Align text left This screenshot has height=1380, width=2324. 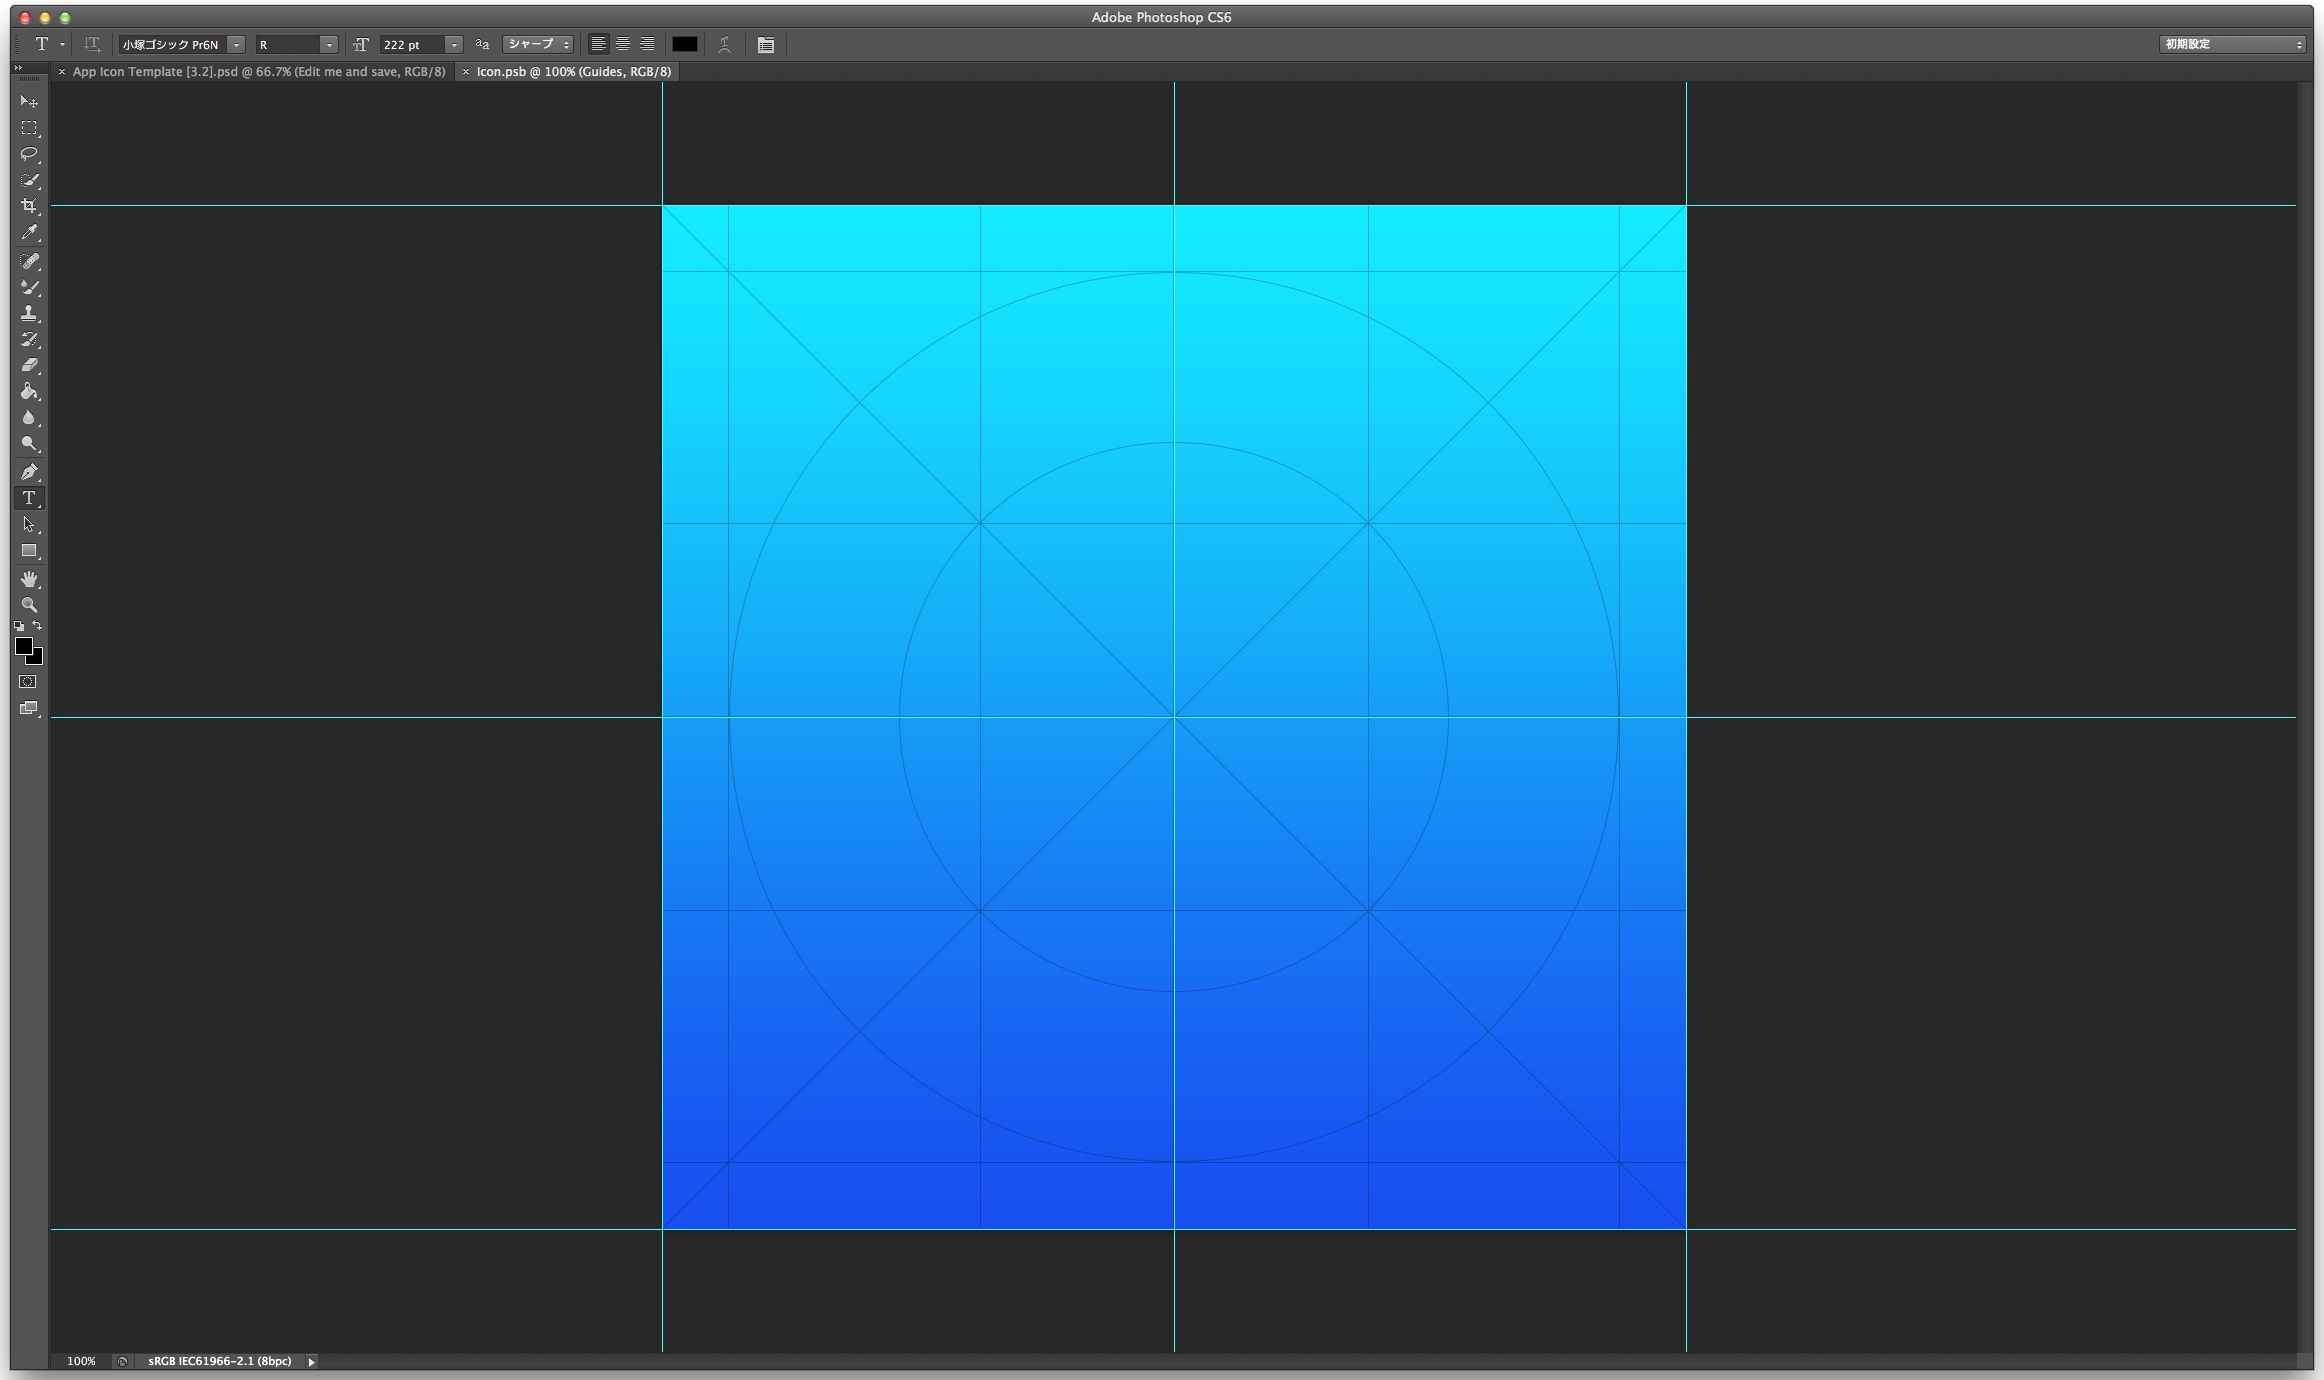point(598,44)
